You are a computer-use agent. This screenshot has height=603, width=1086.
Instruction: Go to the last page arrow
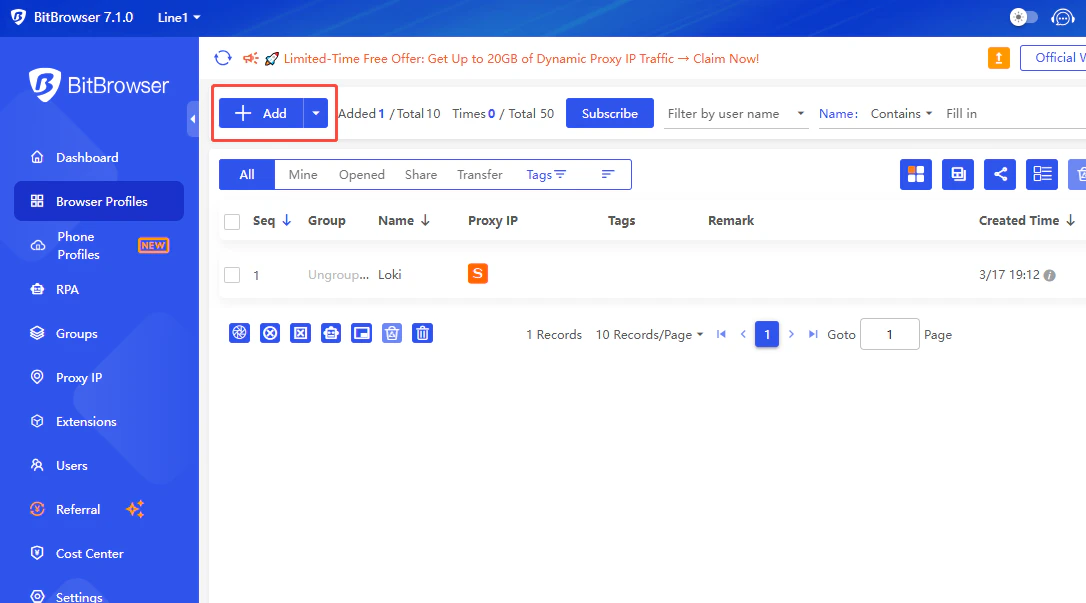click(813, 334)
